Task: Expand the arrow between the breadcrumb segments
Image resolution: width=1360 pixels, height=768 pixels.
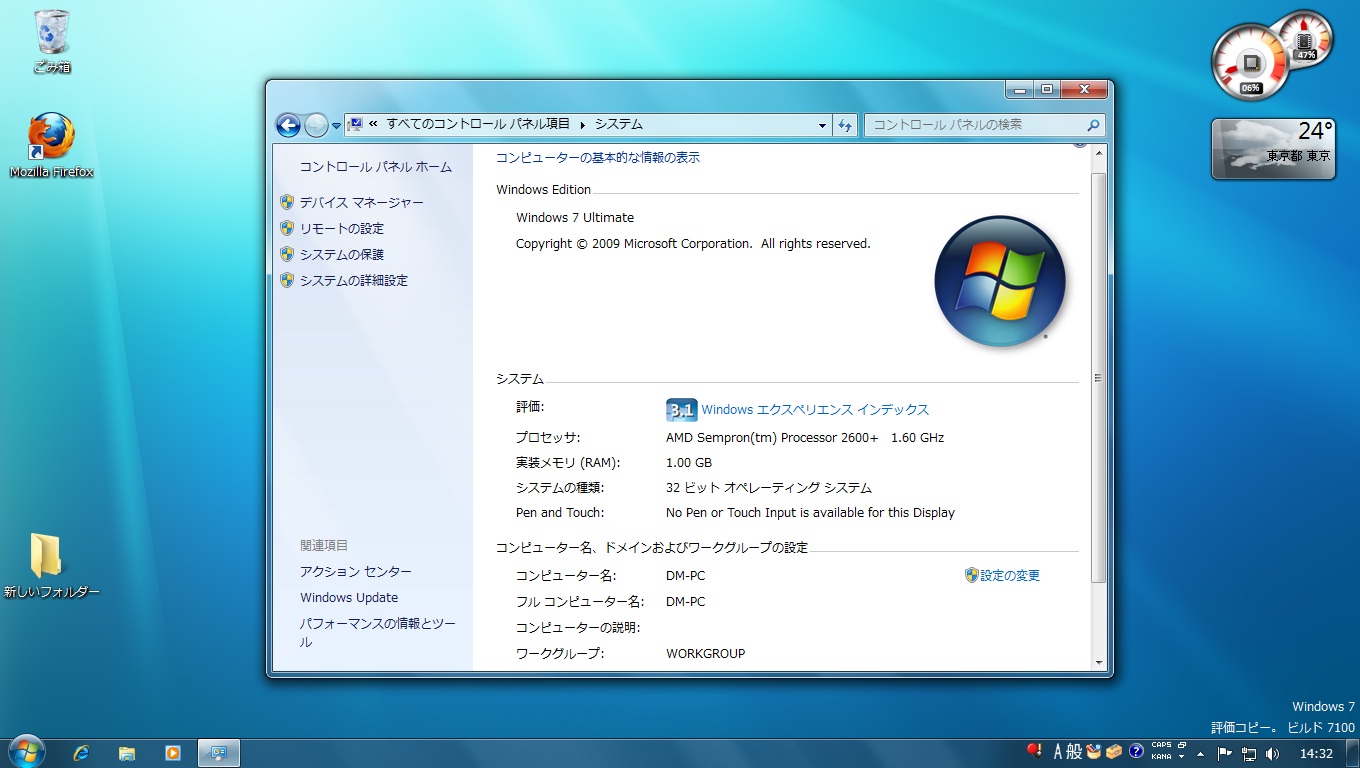Action: (x=583, y=125)
